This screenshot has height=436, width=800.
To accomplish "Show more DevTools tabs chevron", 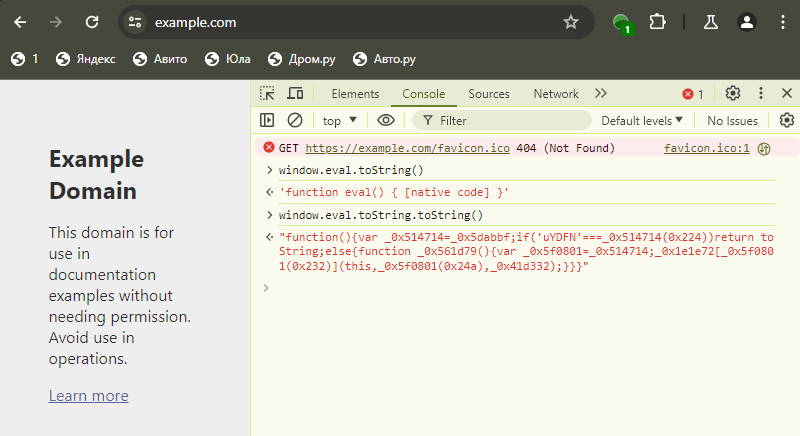I will [x=601, y=94].
